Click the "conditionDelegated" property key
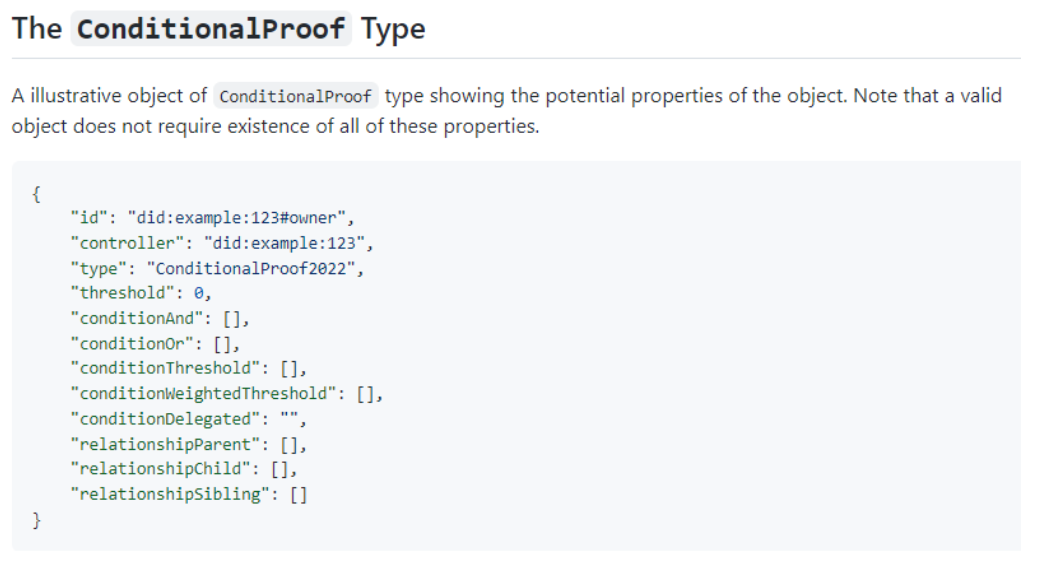The height and width of the screenshot is (563, 1038). coord(165,419)
